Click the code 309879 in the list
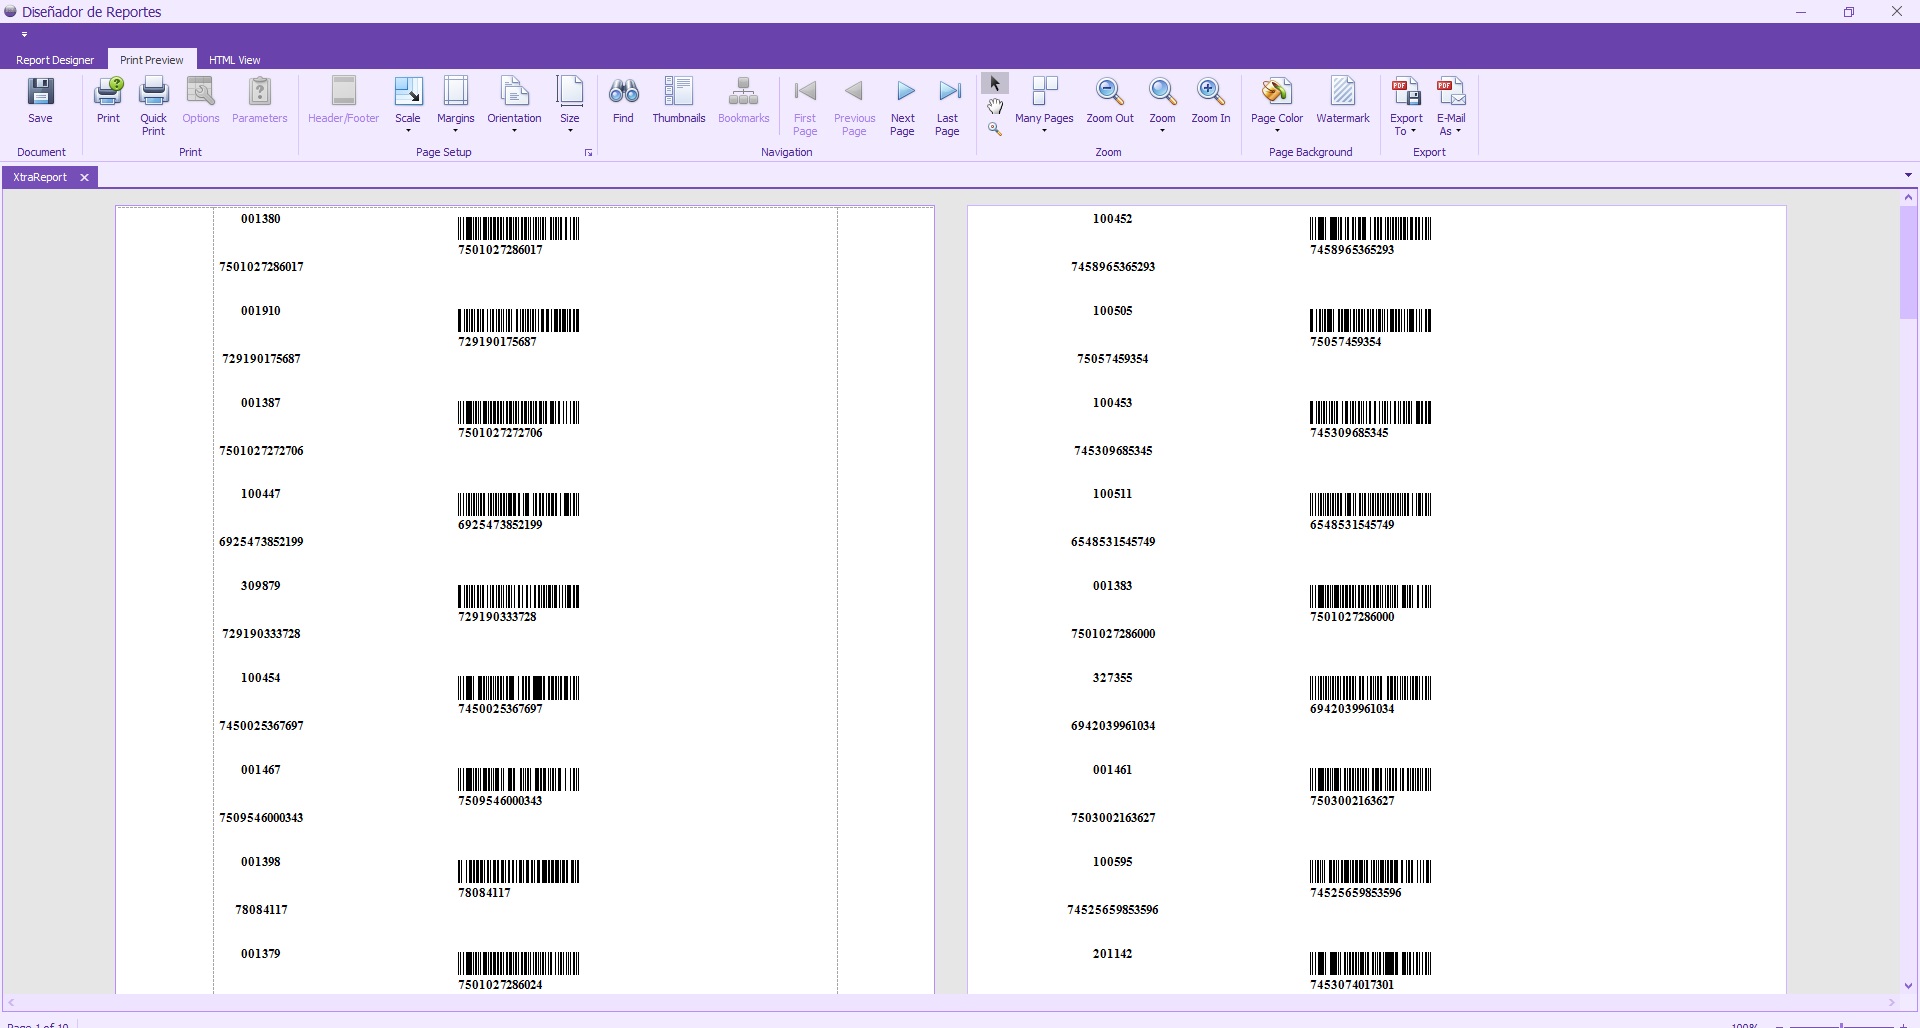Image resolution: width=1920 pixels, height=1028 pixels. point(260,586)
